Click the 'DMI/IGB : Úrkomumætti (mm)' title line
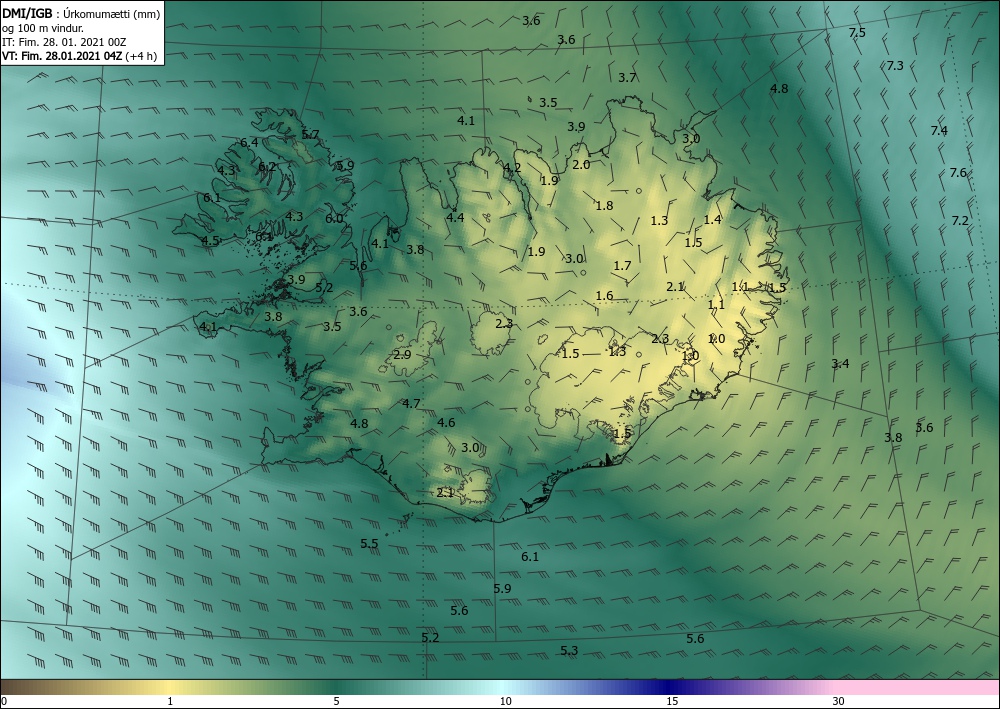Image resolution: width=1000 pixels, height=709 pixels. (x=81, y=13)
